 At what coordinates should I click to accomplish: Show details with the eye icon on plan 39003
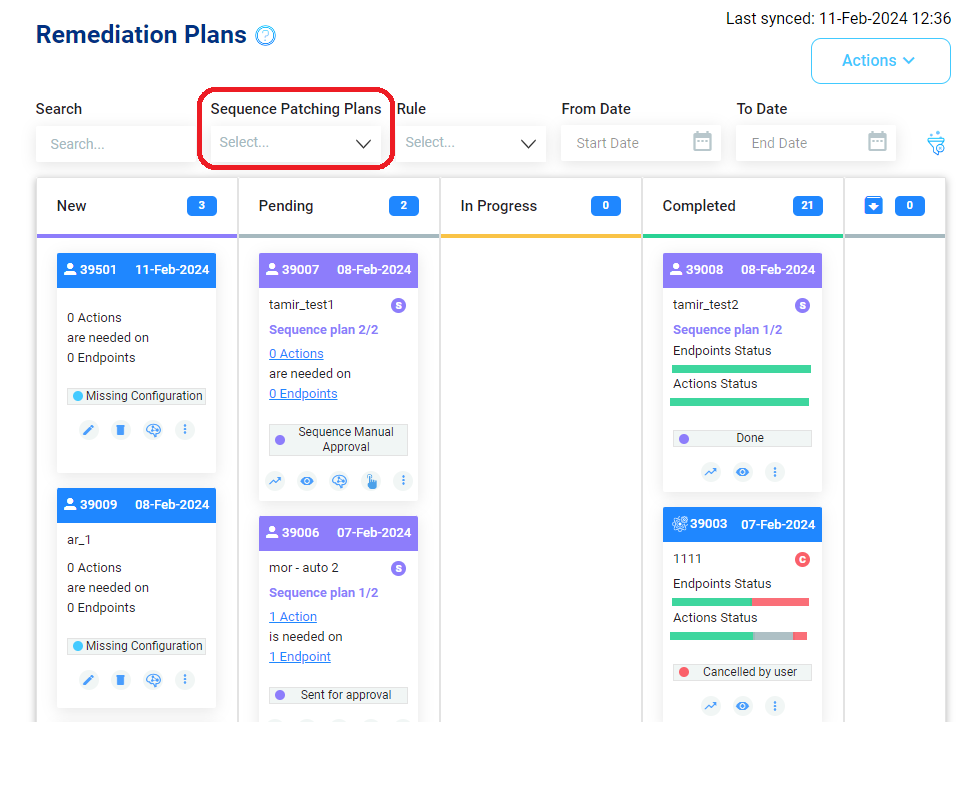pyautogui.click(x=742, y=706)
